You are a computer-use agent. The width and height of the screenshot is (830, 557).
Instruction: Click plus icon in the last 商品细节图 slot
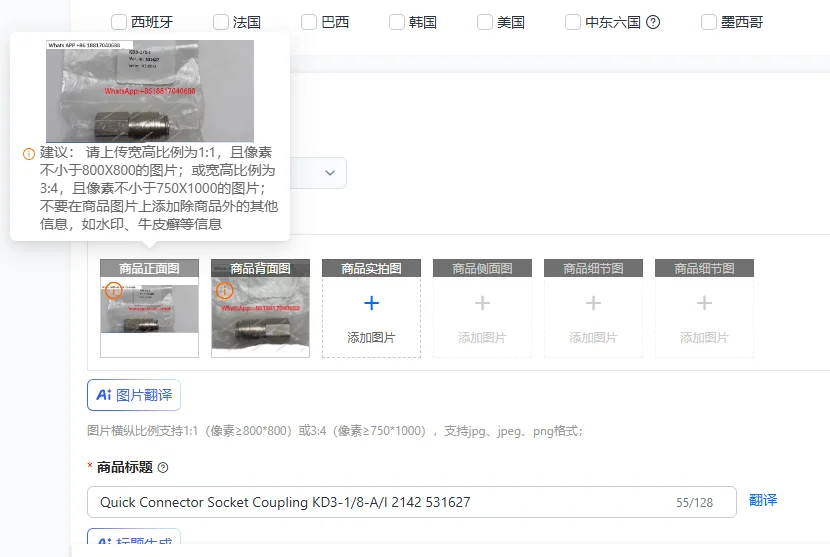pos(704,303)
